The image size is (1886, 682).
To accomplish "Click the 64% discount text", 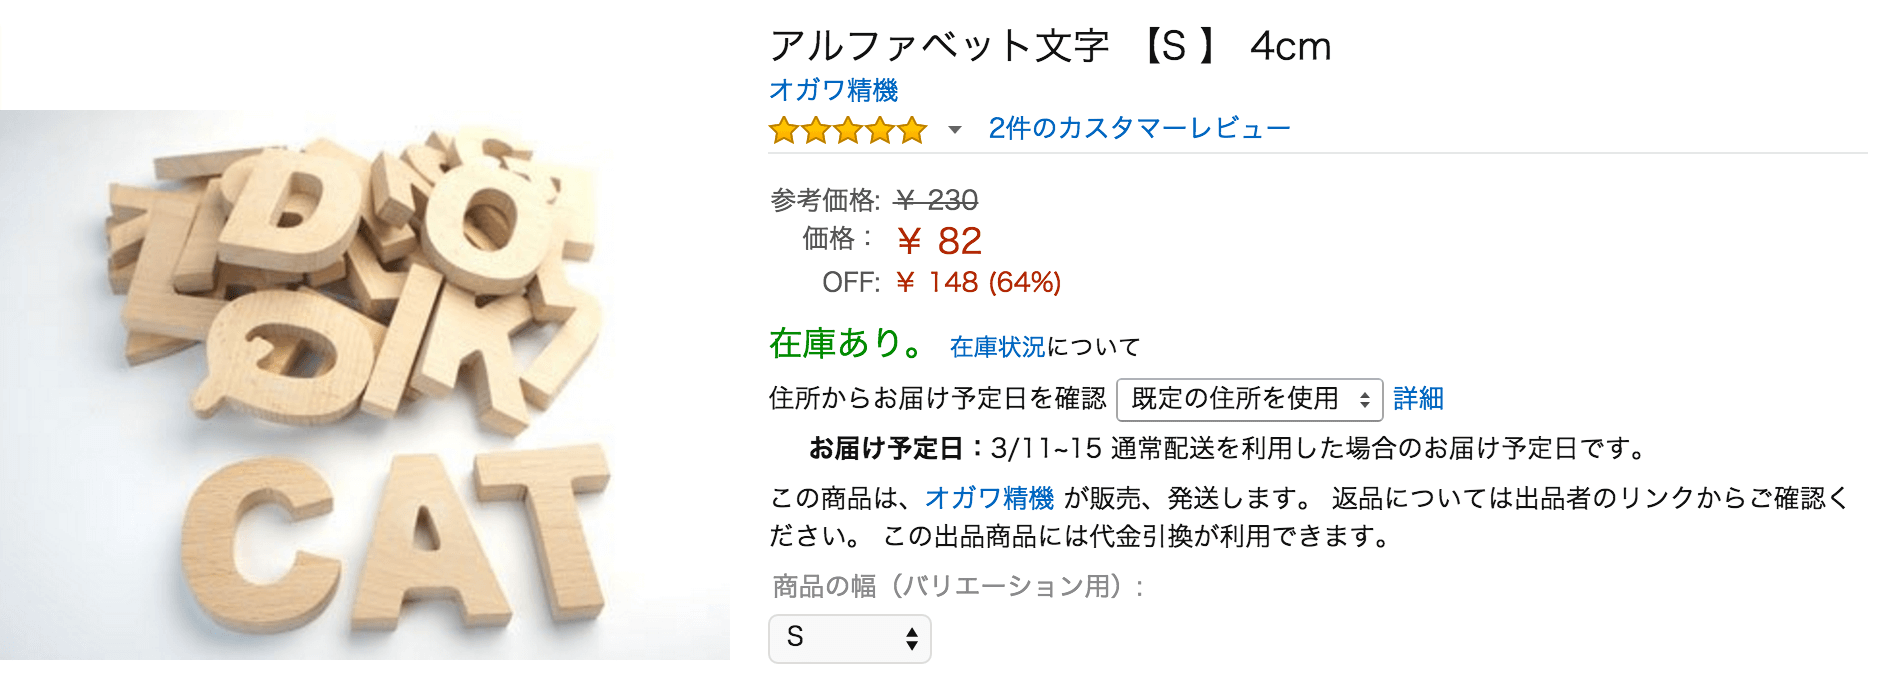I will (x=1023, y=283).
